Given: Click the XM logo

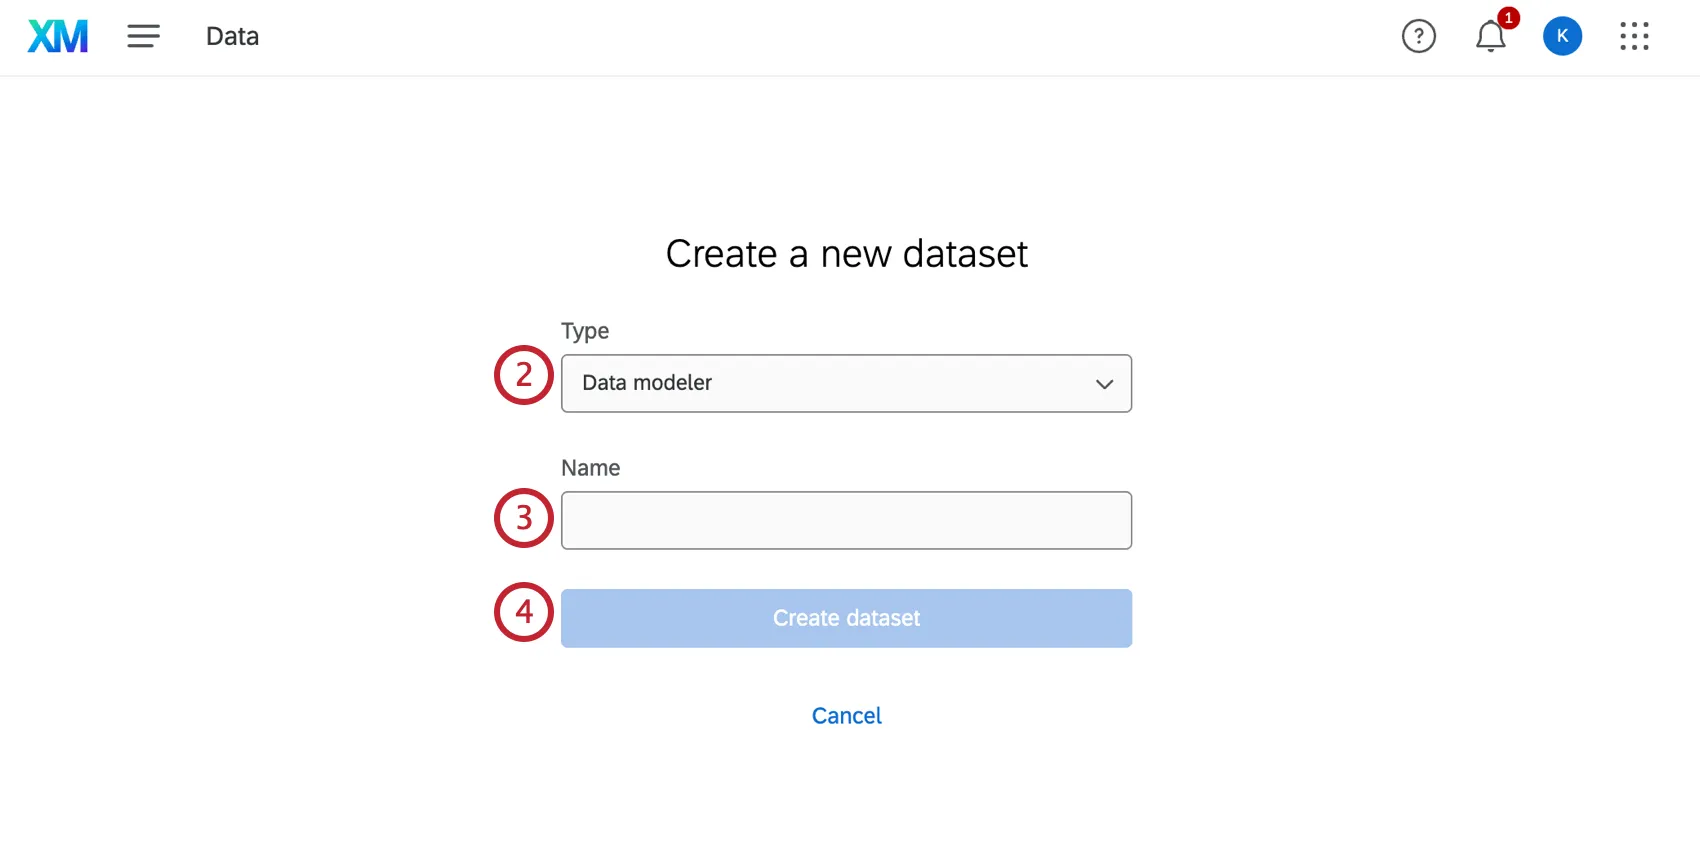Looking at the screenshot, I should pos(58,37).
